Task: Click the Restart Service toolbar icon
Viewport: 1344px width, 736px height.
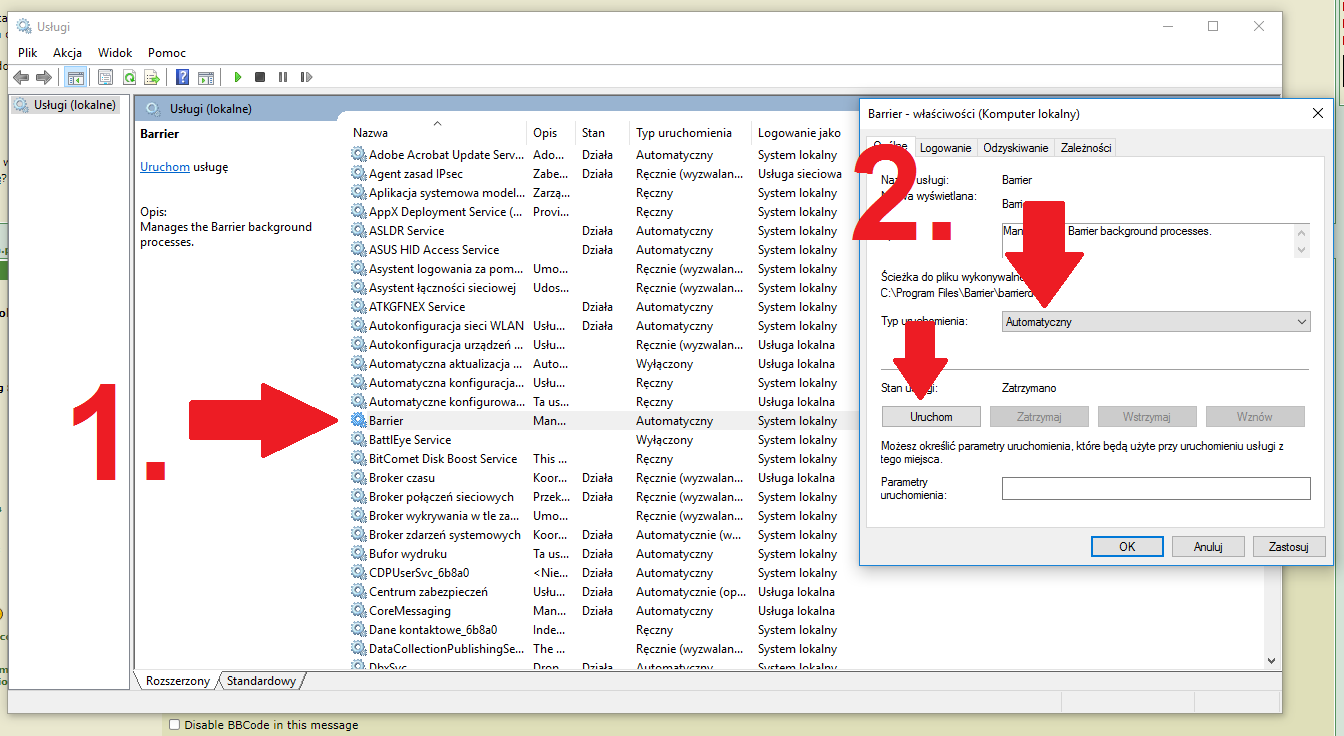Action: click(306, 77)
